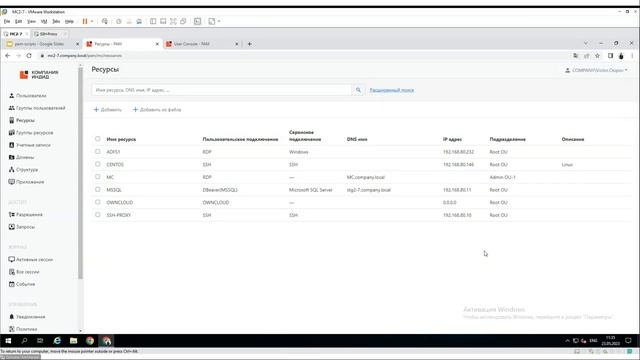Open VMware File menu
The width and height of the screenshot is (640, 360).
point(7,21)
